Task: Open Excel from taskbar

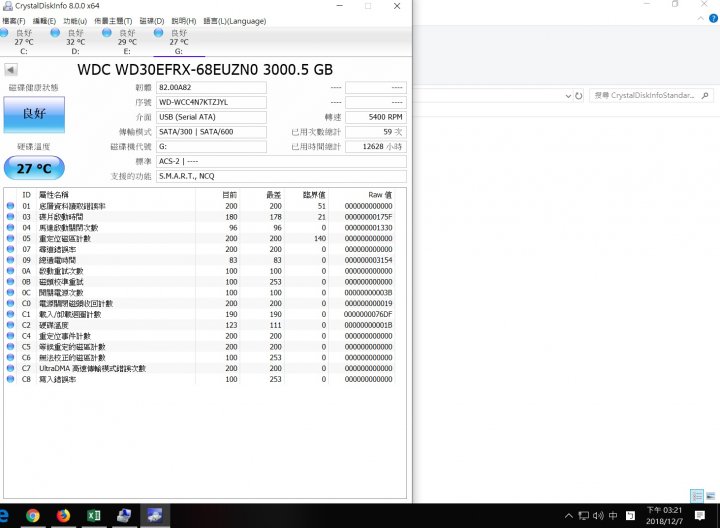Action: tap(94, 516)
